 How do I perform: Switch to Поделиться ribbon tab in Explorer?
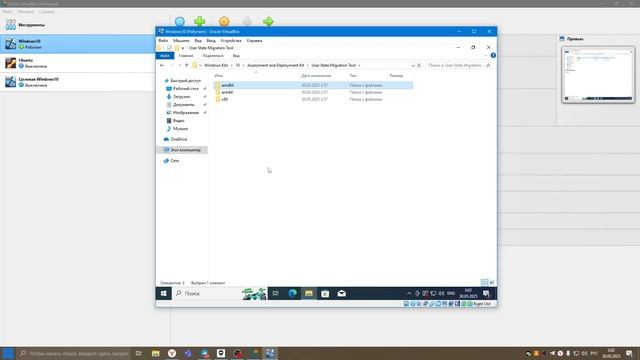click(x=213, y=56)
